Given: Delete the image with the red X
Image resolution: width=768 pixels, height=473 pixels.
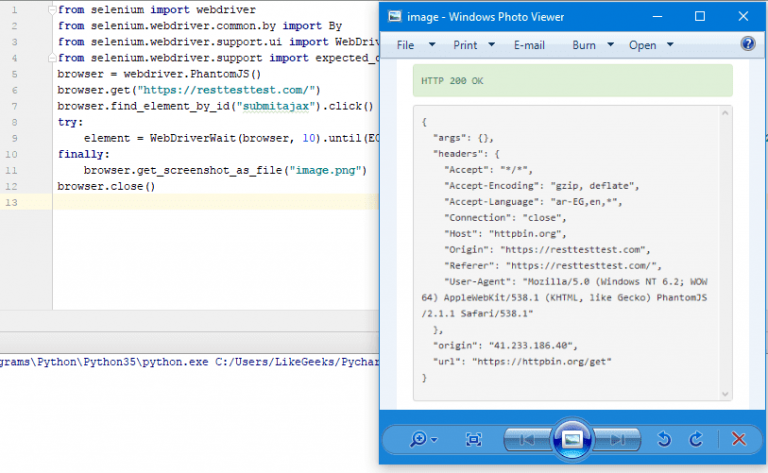Looking at the screenshot, I should point(739,439).
